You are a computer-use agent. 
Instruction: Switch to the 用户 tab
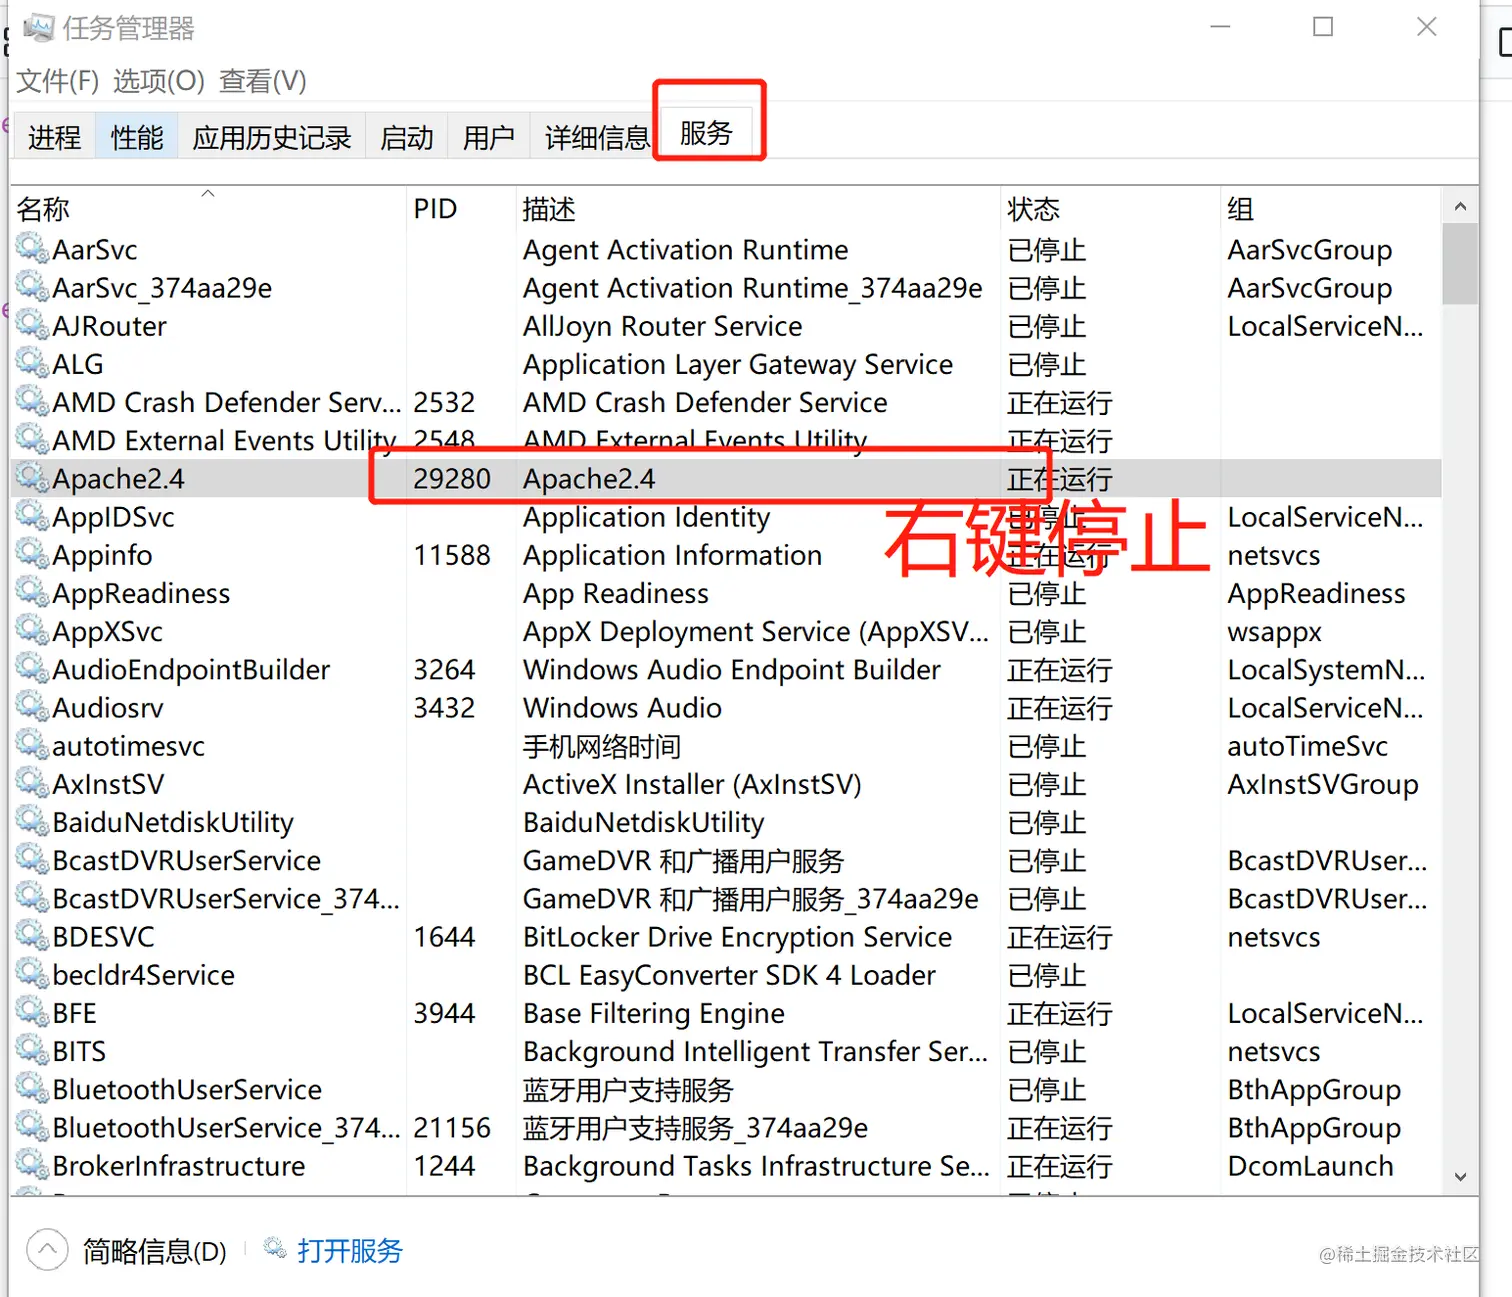point(489,137)
